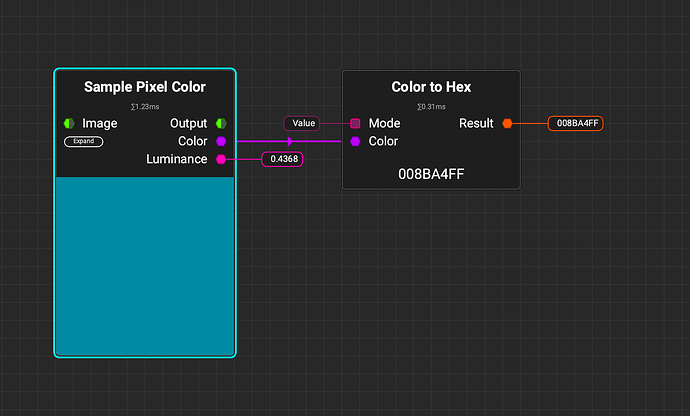Click the arrow on the purple connection wire
Screen dimensions: 690x416
290,141
